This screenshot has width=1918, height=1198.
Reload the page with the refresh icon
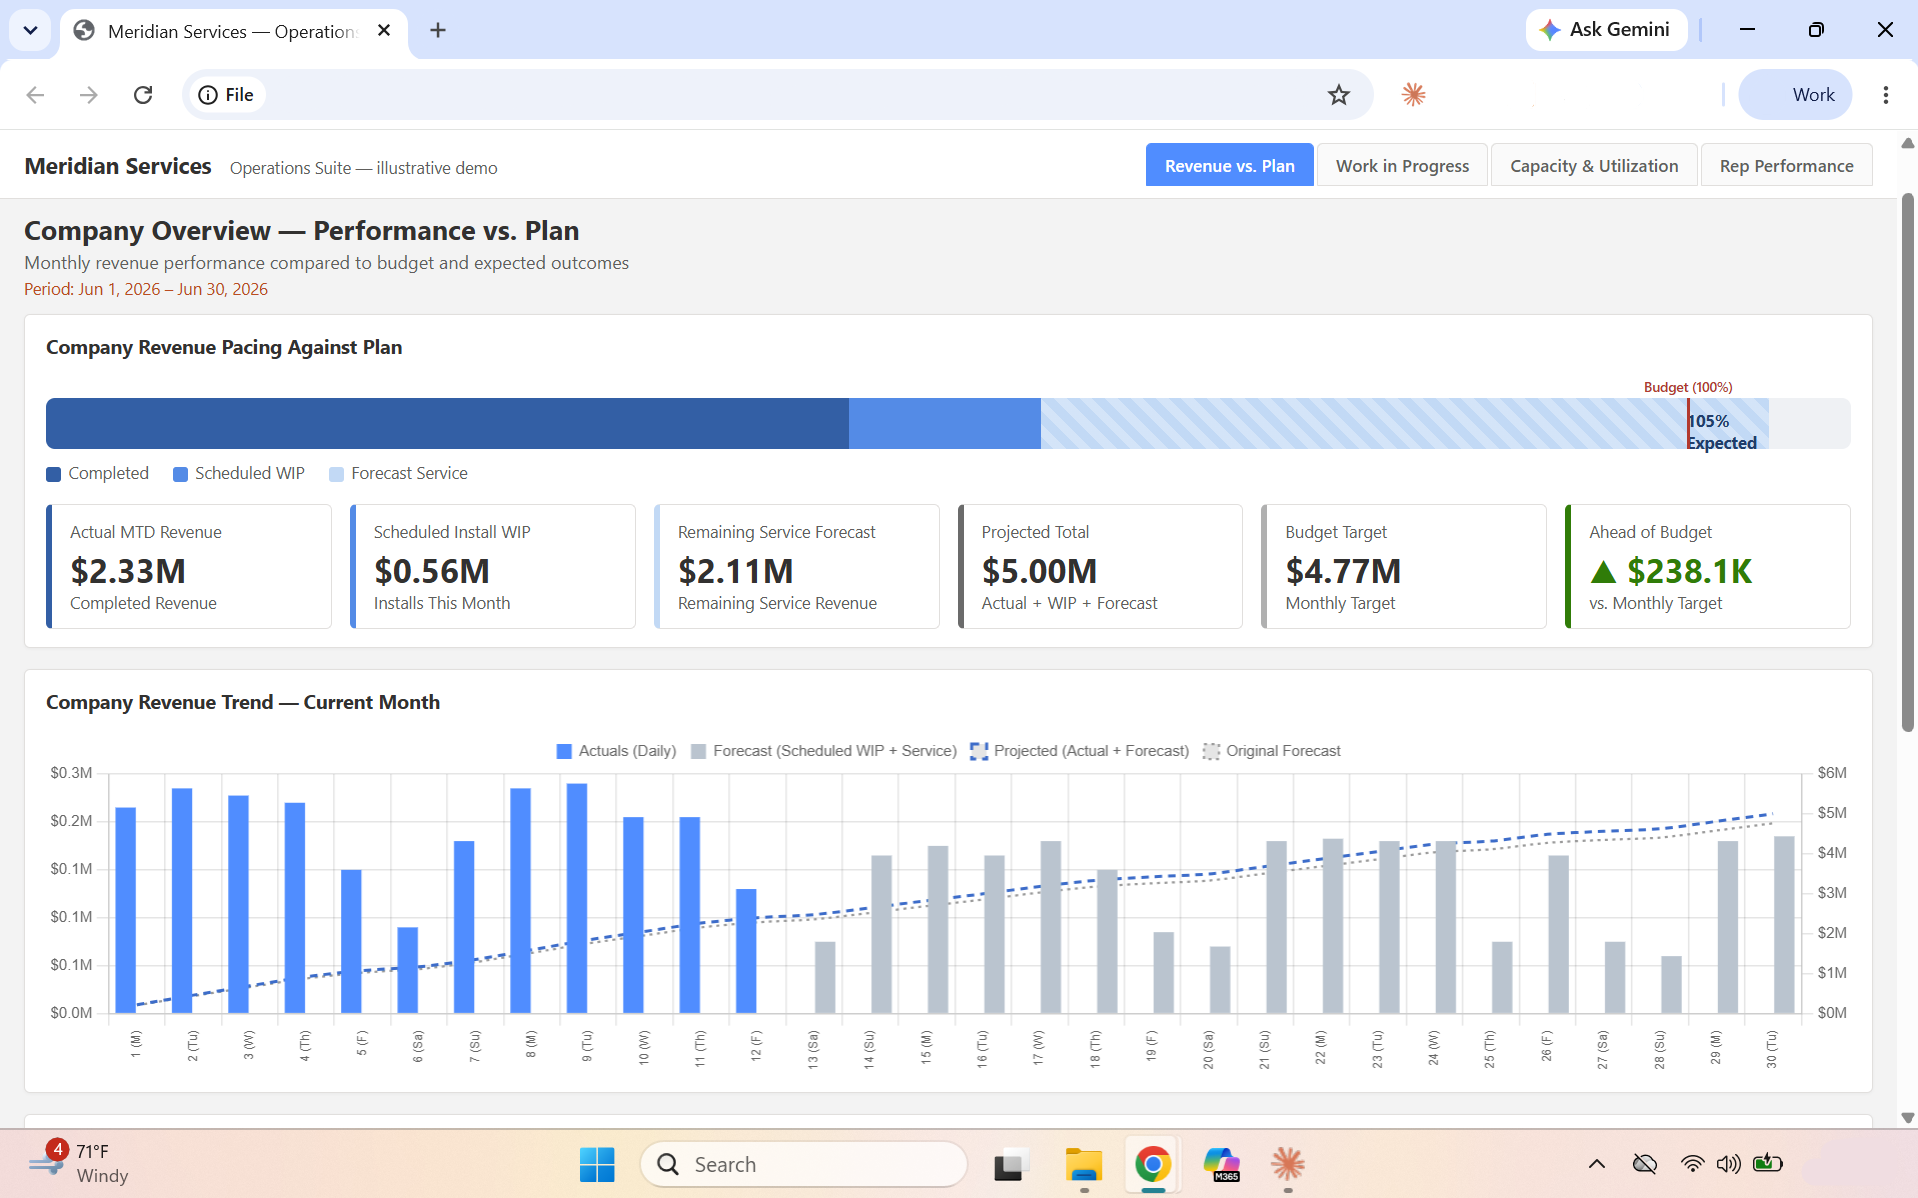(143, 95)
